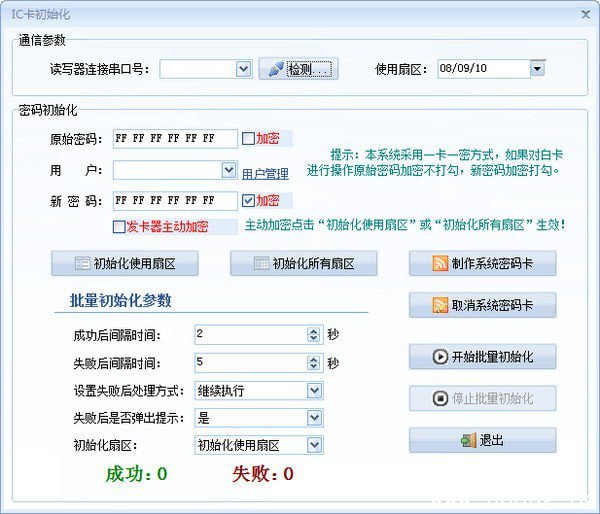The height and width of the screenshot is (514, 600).
Task: Click 失败后间隔时间 value field
Action: [251, 362]
